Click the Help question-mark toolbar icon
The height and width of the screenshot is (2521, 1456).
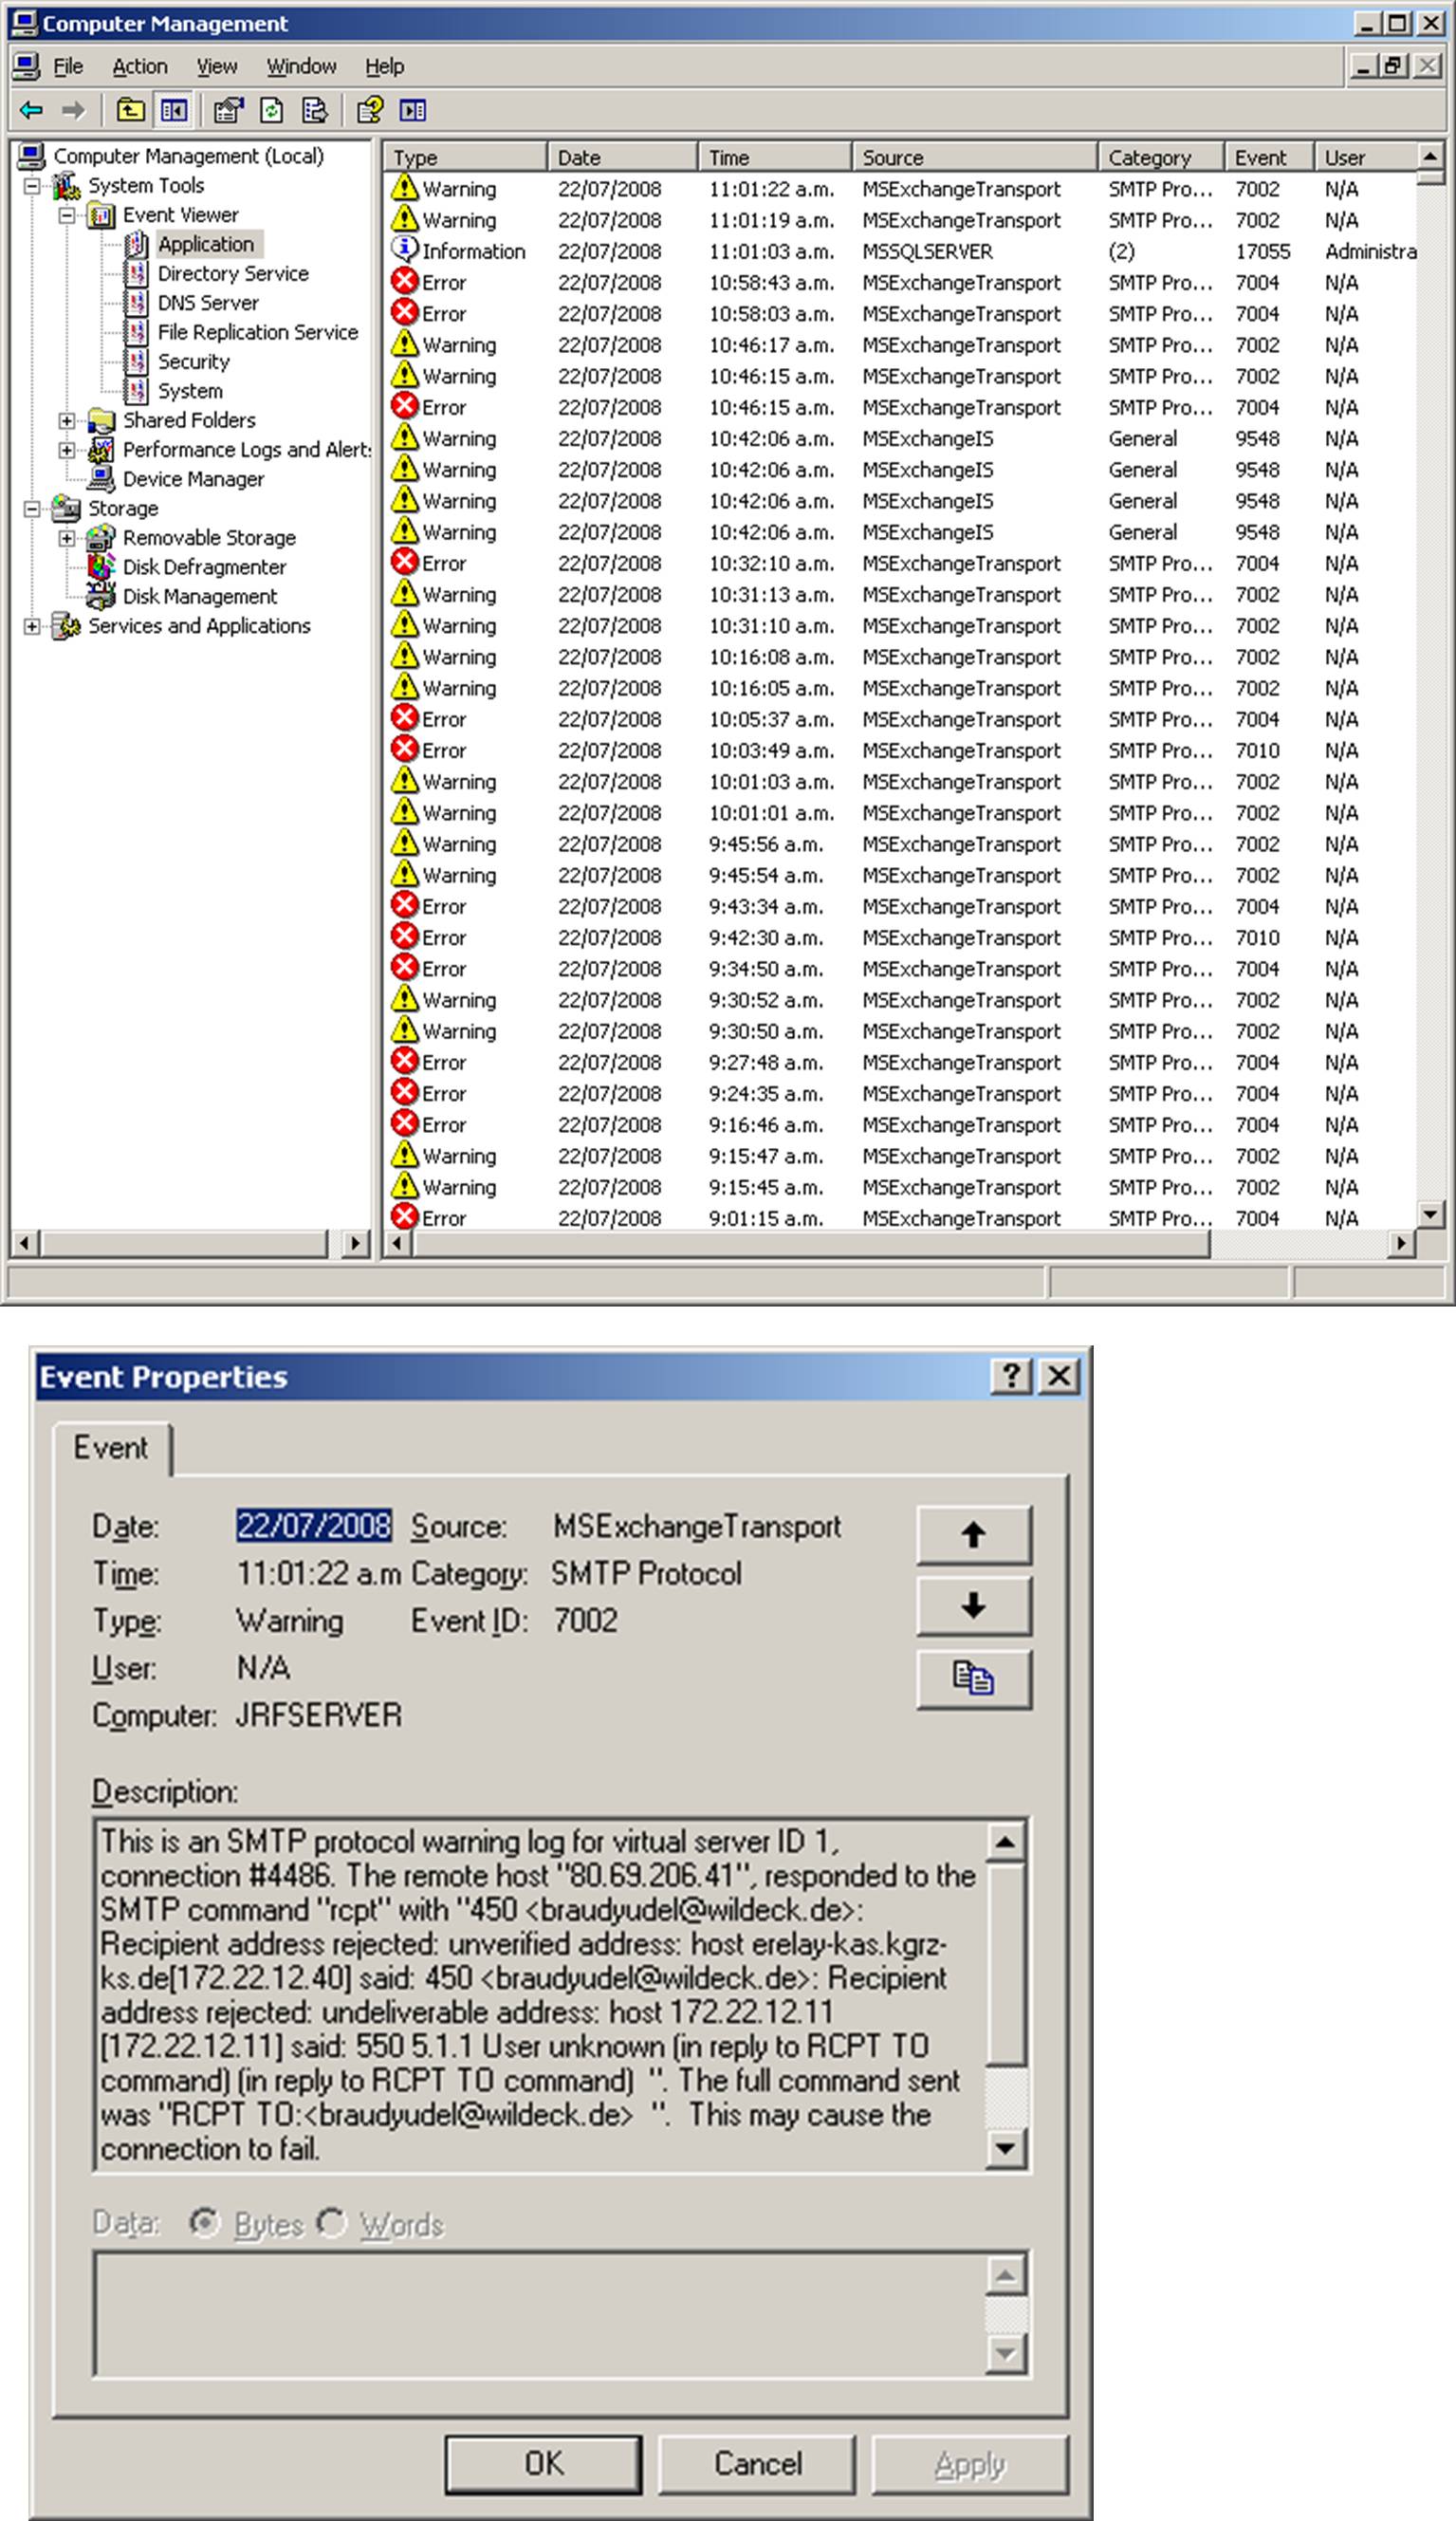click(x=370, y=110)
